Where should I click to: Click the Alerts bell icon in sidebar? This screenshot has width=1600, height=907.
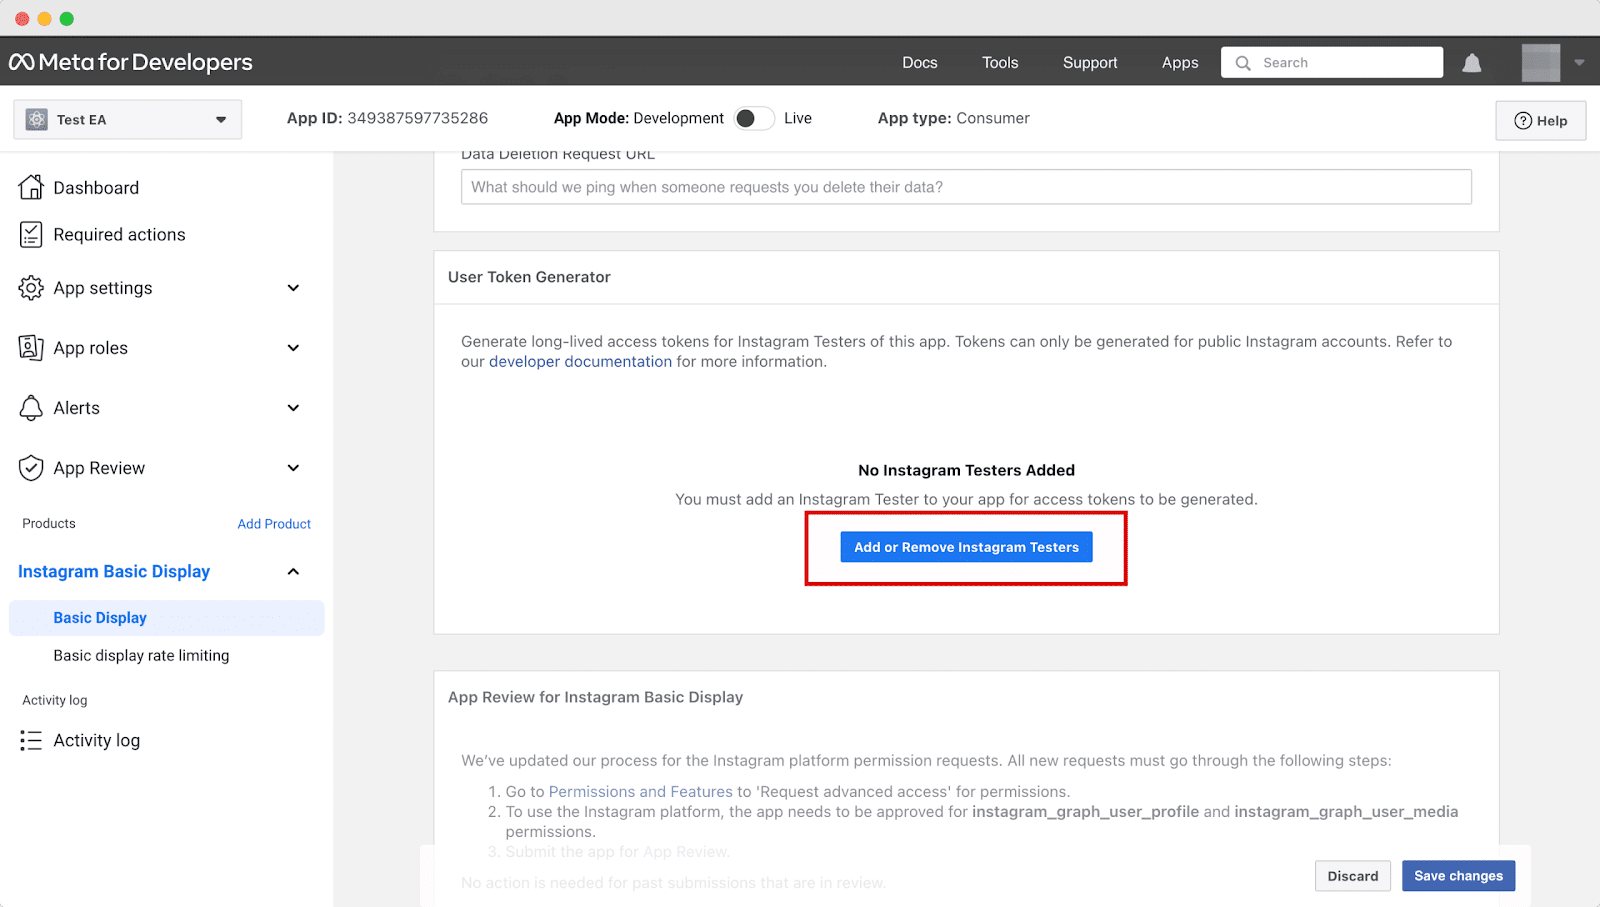(31, 408)
